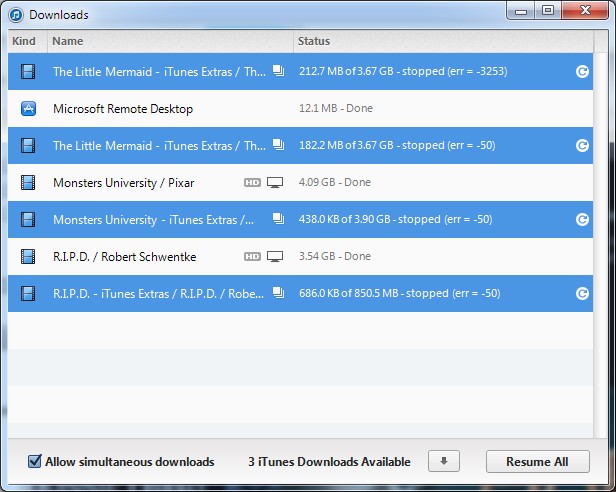Click the download arrow button for available downloads

444,461
